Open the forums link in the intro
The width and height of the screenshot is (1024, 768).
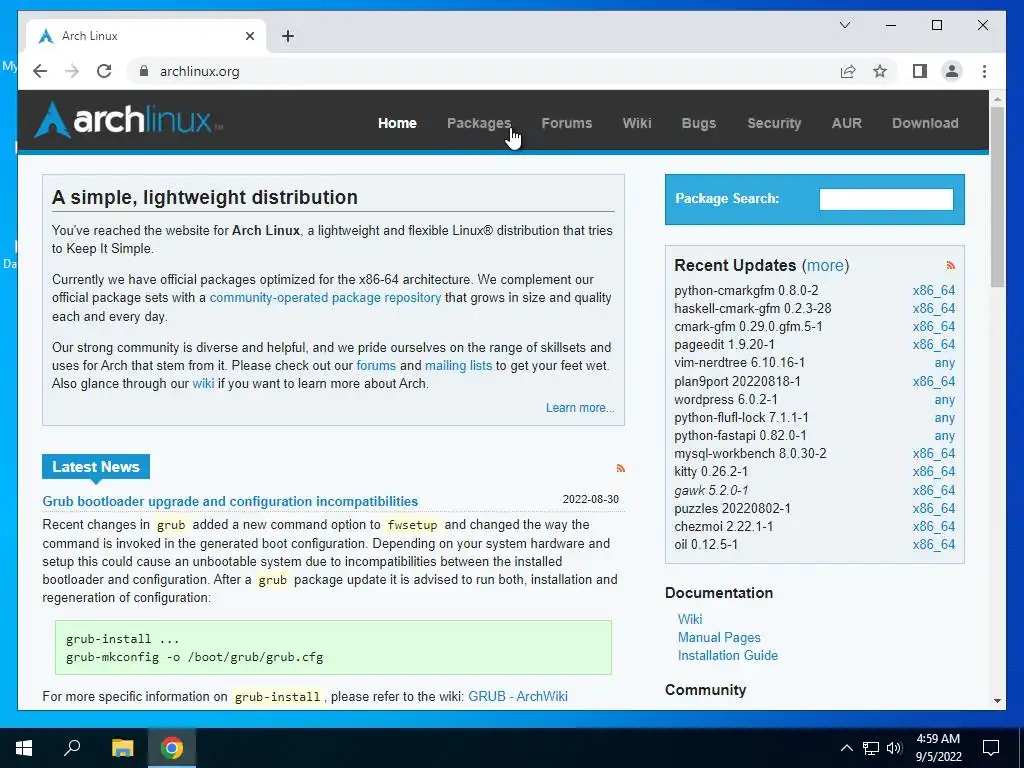(376, 366)
